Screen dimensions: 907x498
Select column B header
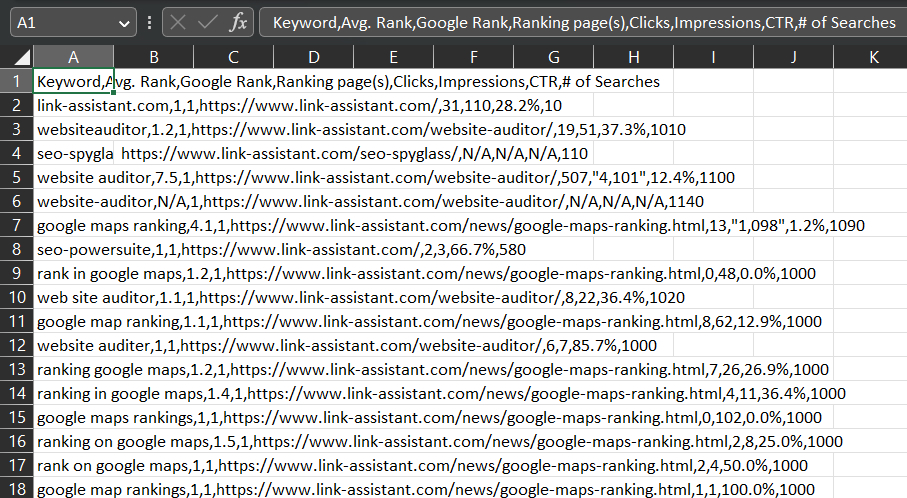[154, 57]
